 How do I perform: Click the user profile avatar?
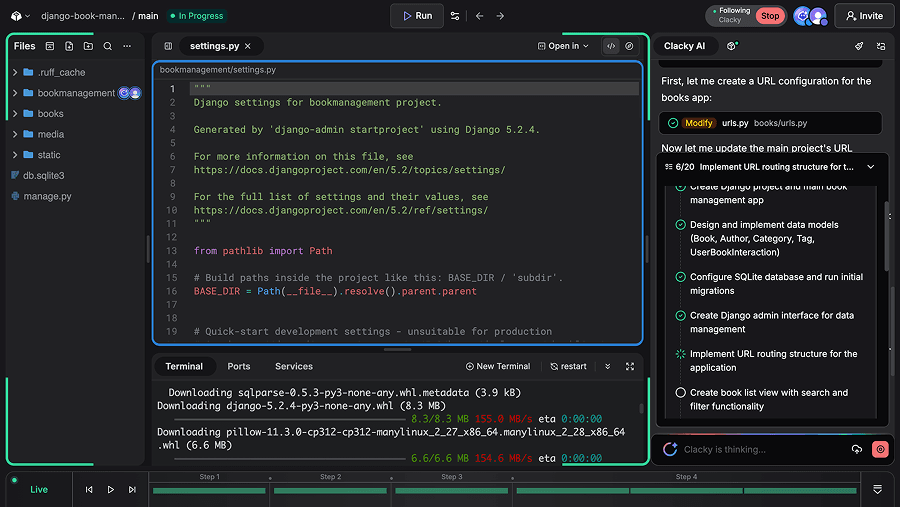tap(818, 16)
